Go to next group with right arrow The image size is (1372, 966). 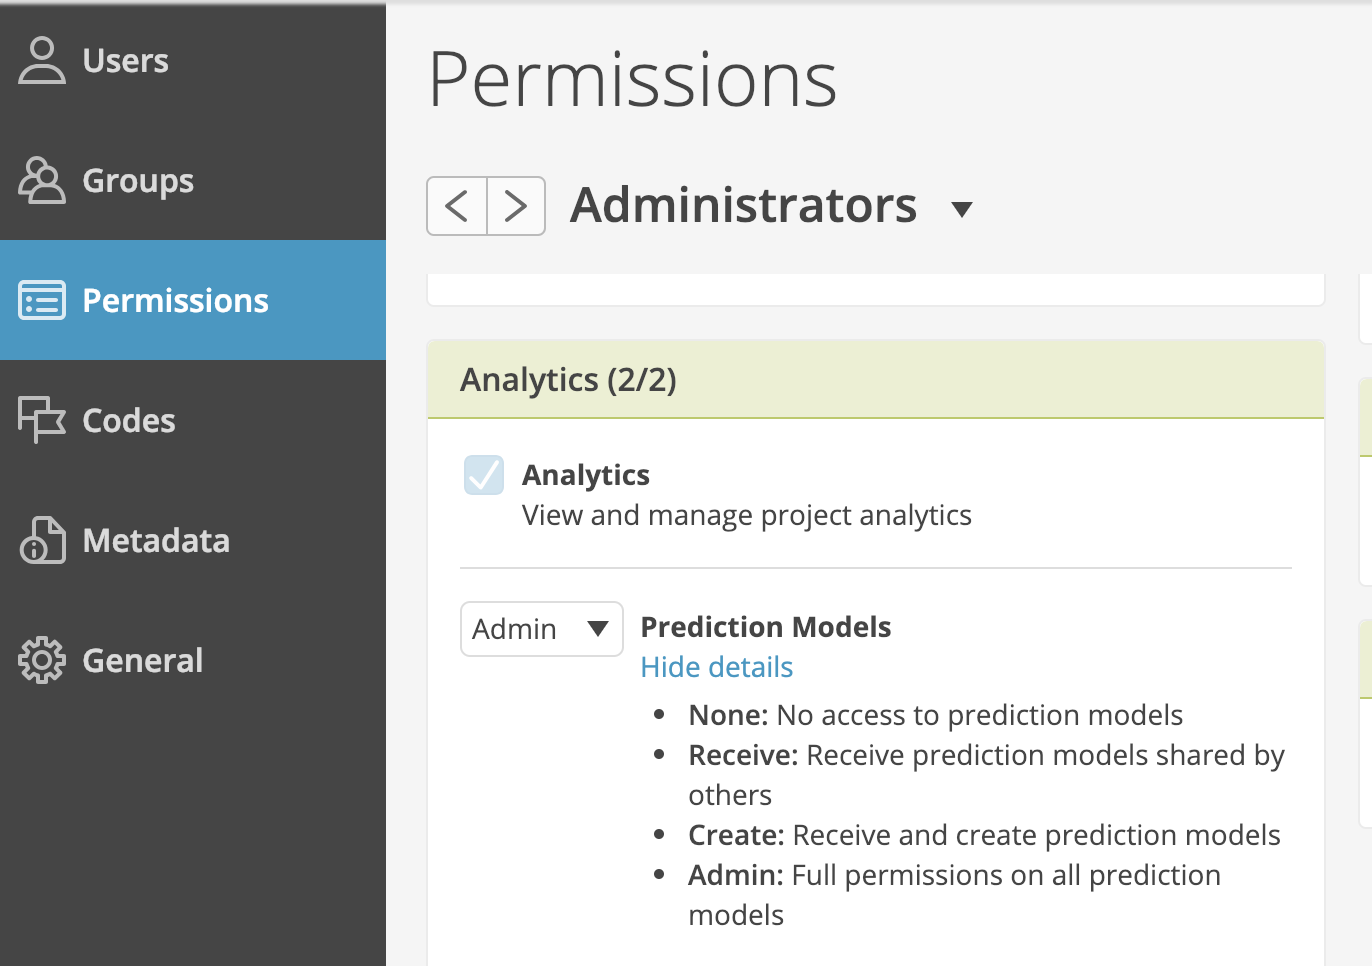click(516, 206)
